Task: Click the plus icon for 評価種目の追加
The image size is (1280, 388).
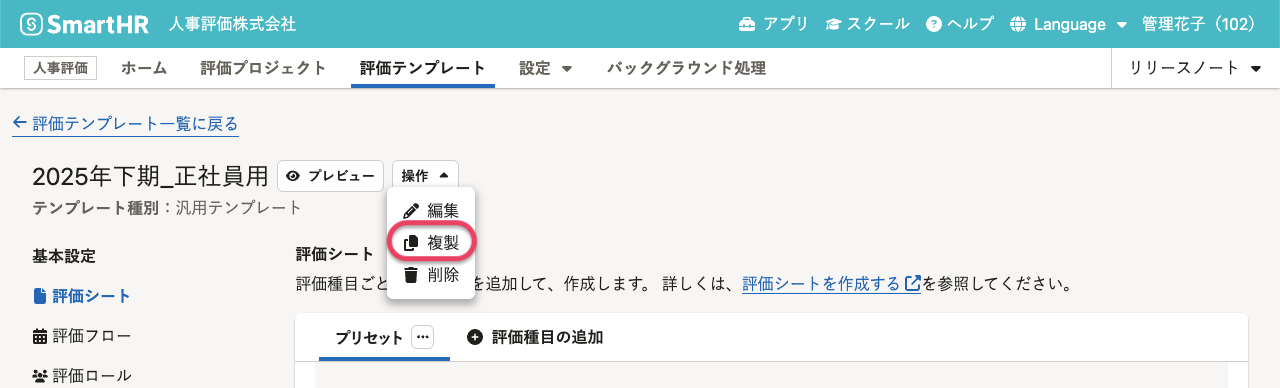Action: coord(474,337)
